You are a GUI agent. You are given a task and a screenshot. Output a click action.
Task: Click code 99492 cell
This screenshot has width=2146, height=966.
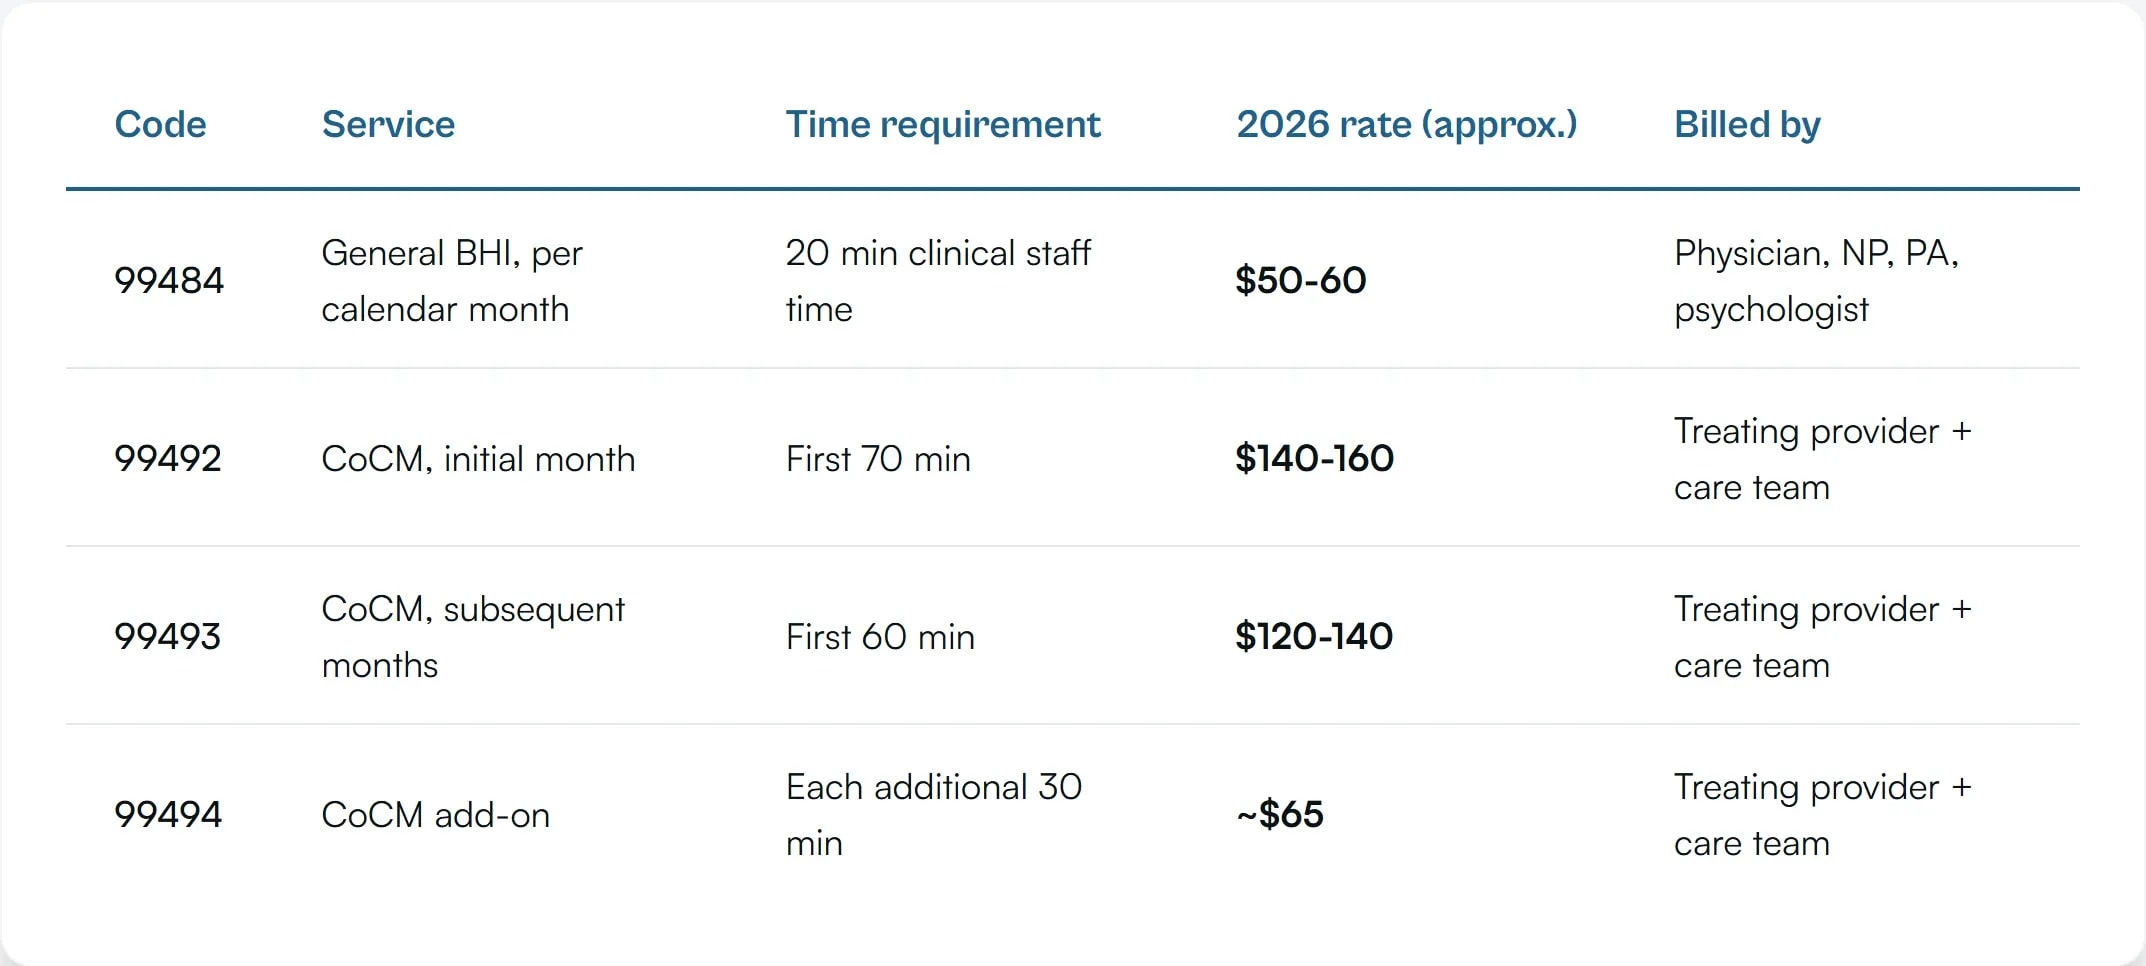(x=168, y=458)
